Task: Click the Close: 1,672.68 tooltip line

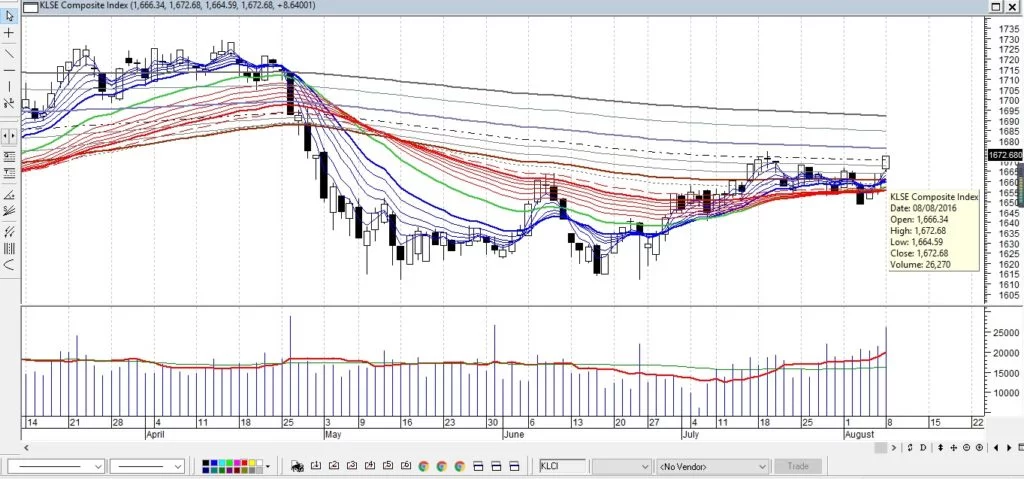Action: pos(919,254)
